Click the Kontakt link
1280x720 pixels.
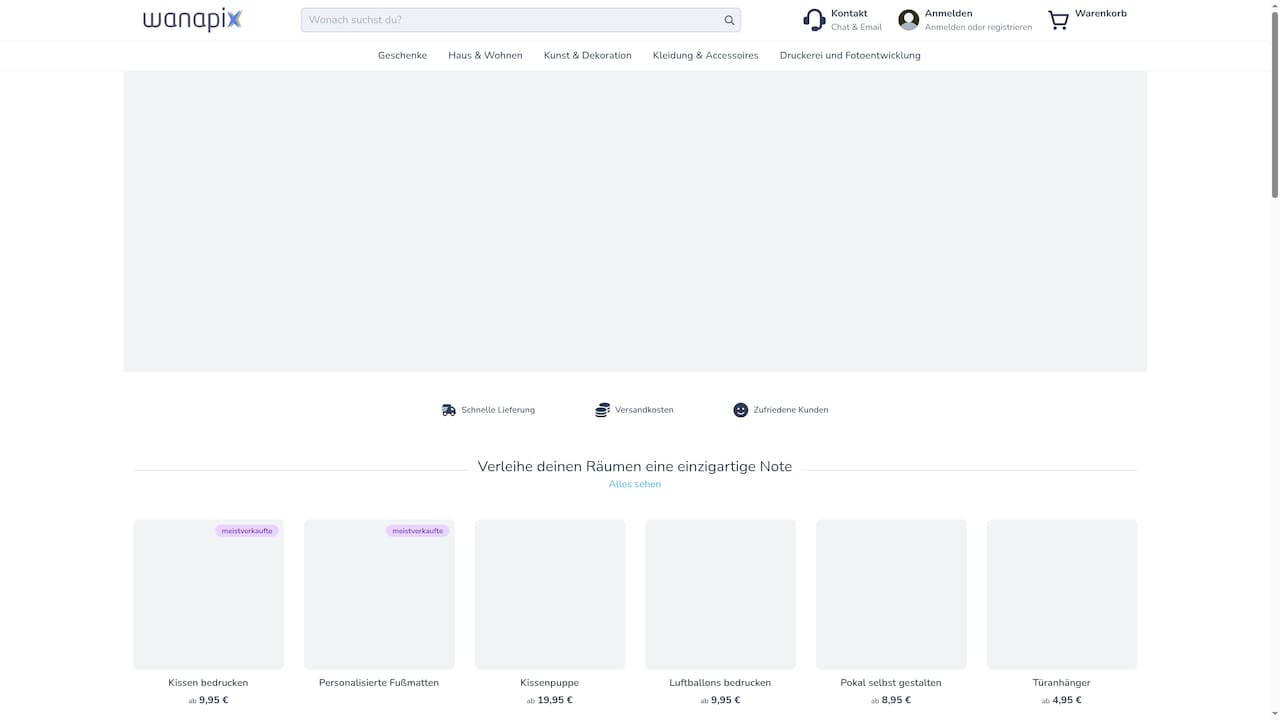849,14
